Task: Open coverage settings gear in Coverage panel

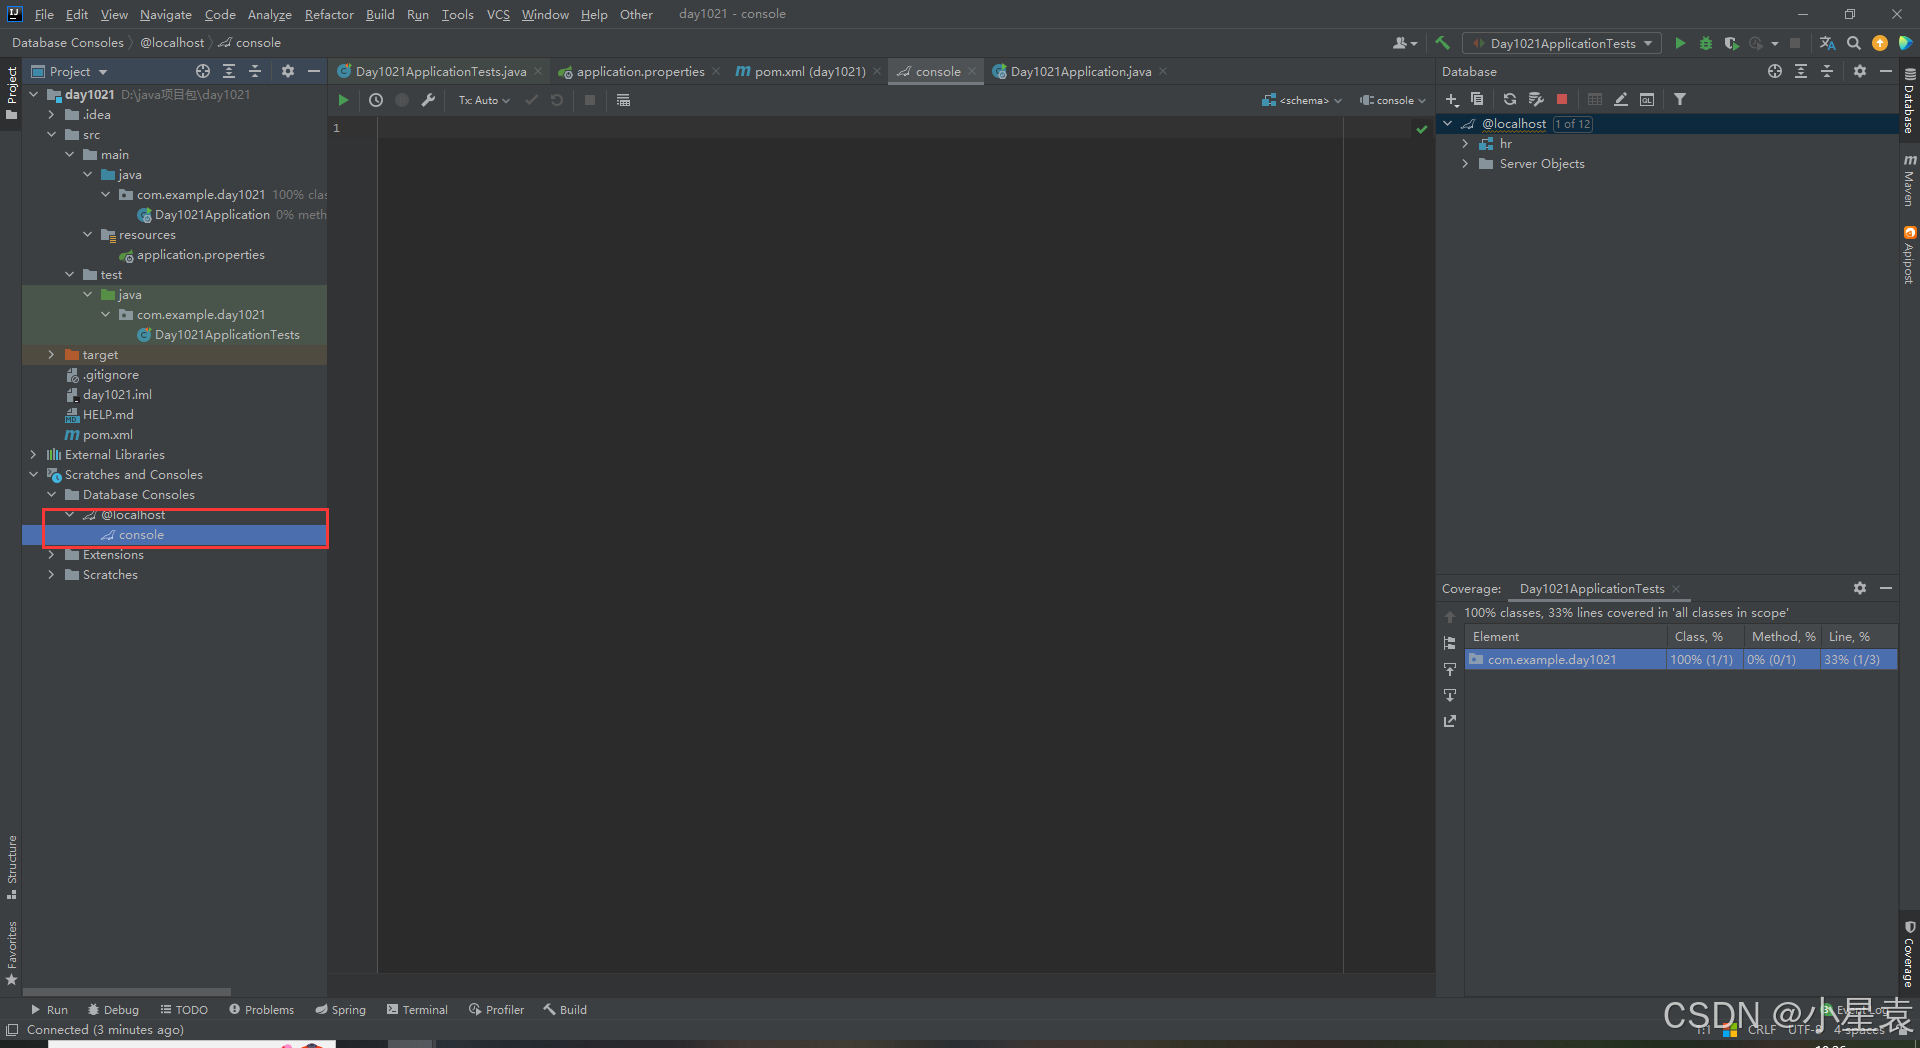Action: [x=1859, y=588]
